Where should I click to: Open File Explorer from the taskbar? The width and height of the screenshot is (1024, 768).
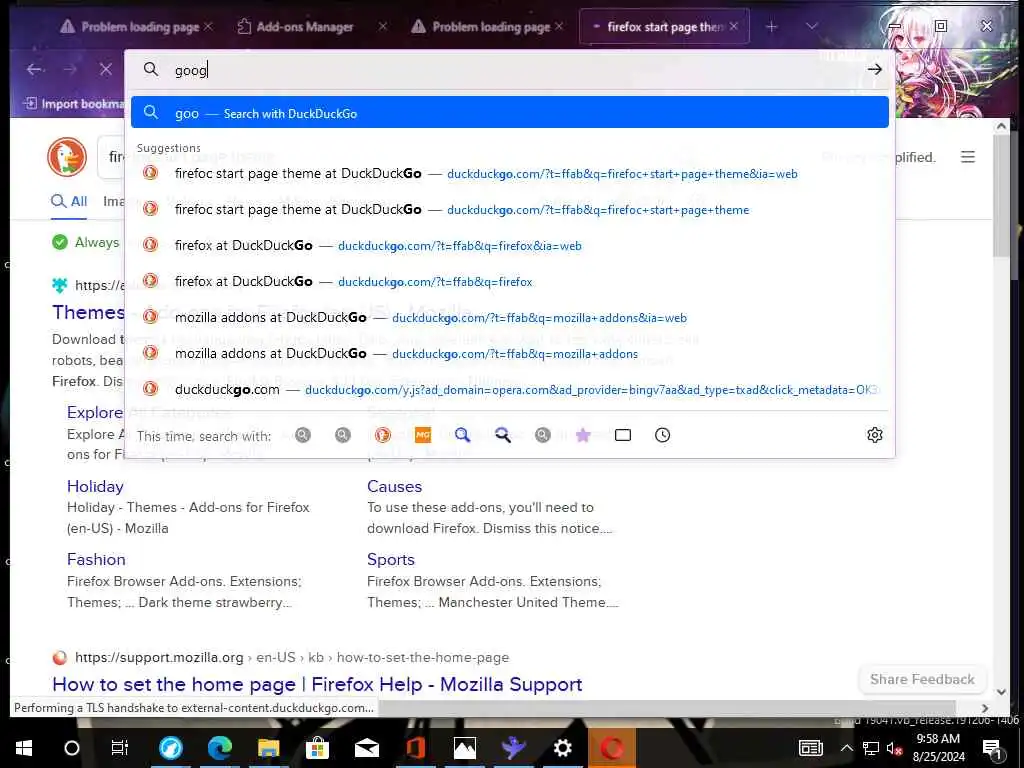point(268,748)
